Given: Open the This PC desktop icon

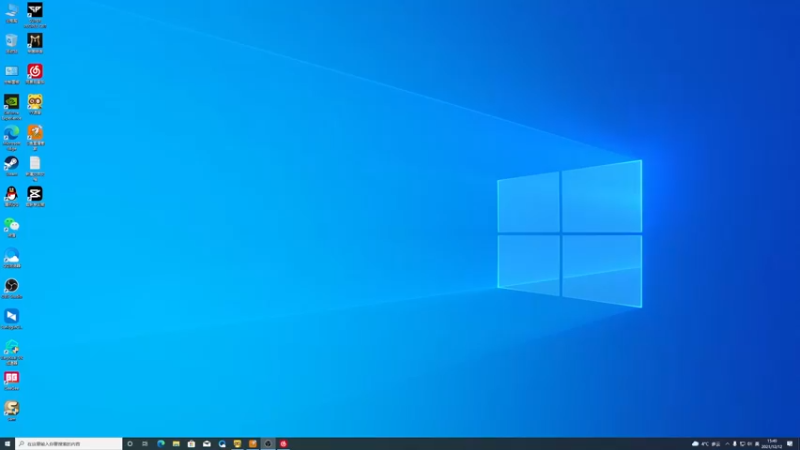Looking at the screenshot, I should [x=12, y=12].
